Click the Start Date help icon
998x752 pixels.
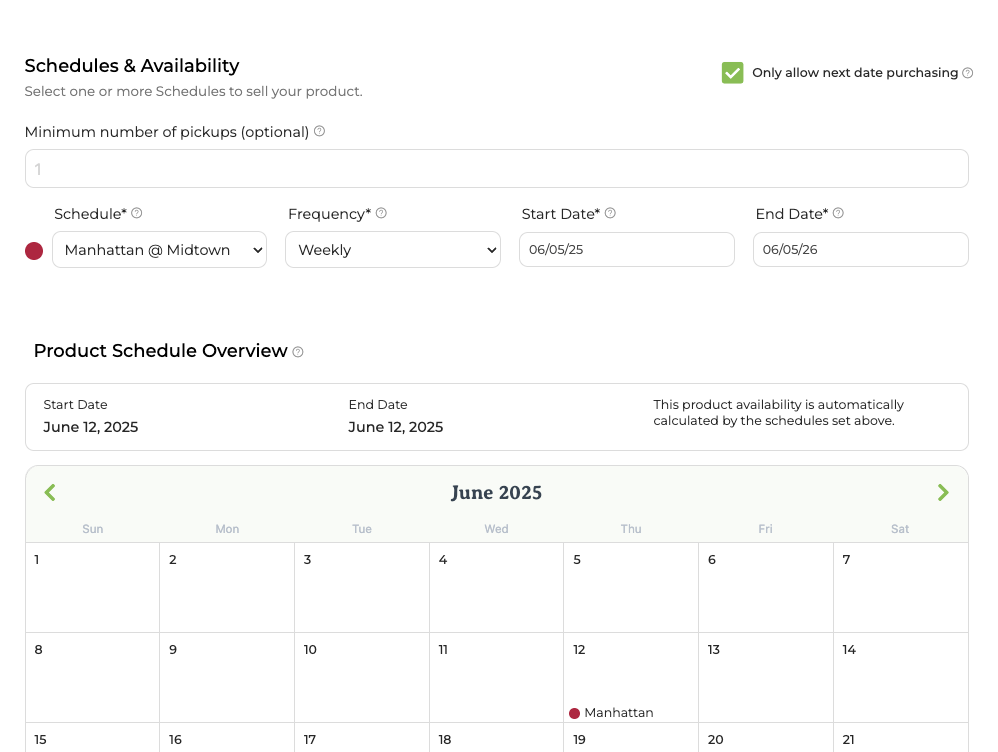coord(610,213)
